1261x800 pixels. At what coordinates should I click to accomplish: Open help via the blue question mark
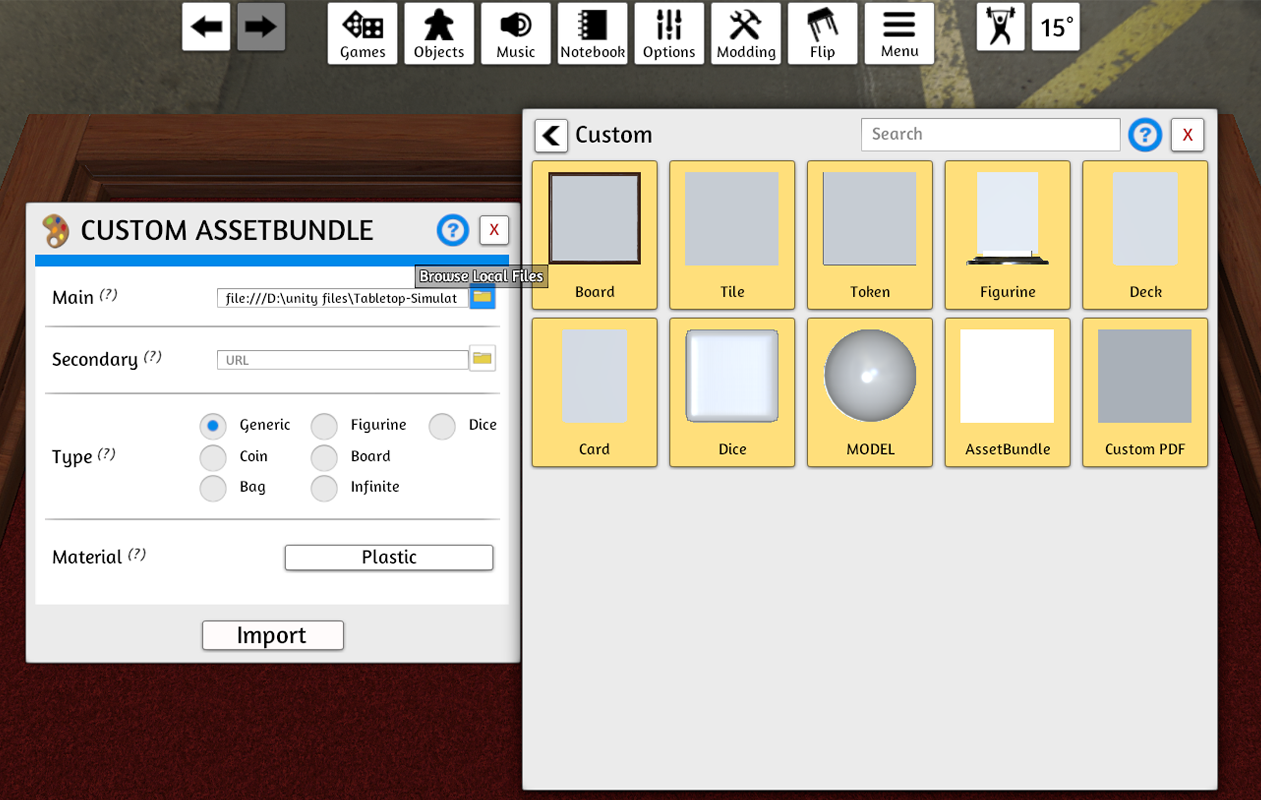1144,134
